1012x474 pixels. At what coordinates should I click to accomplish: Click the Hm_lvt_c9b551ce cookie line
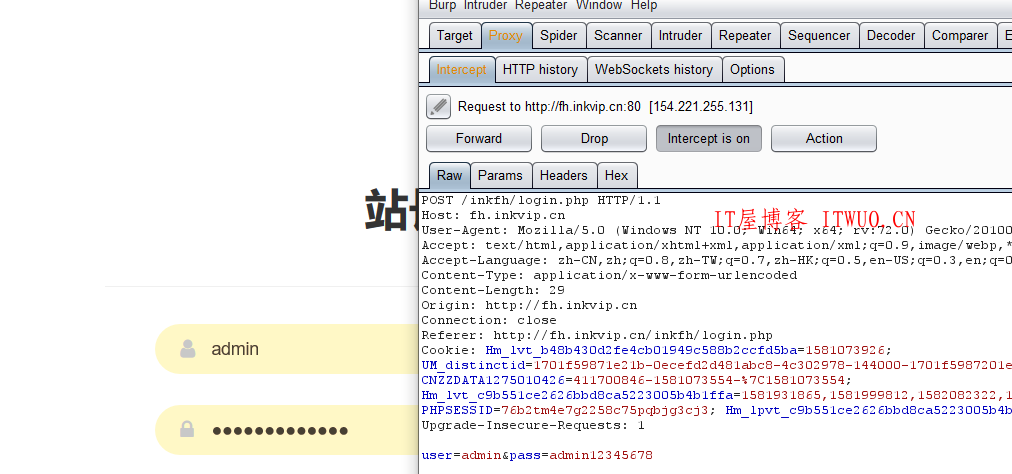(716, 395)
